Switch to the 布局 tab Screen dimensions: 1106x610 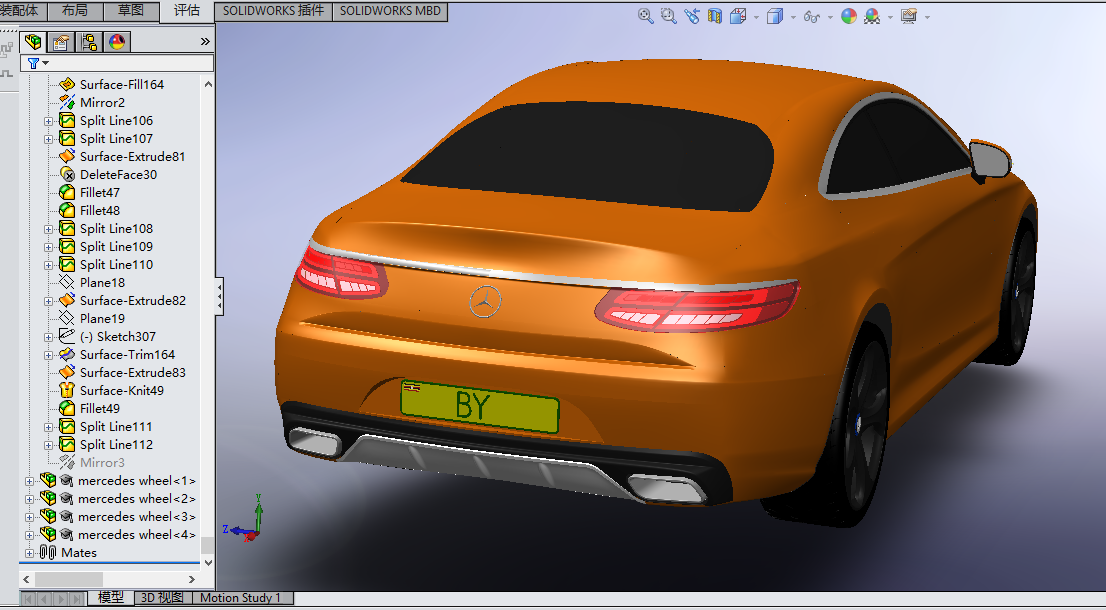click(x=75, y=11)
